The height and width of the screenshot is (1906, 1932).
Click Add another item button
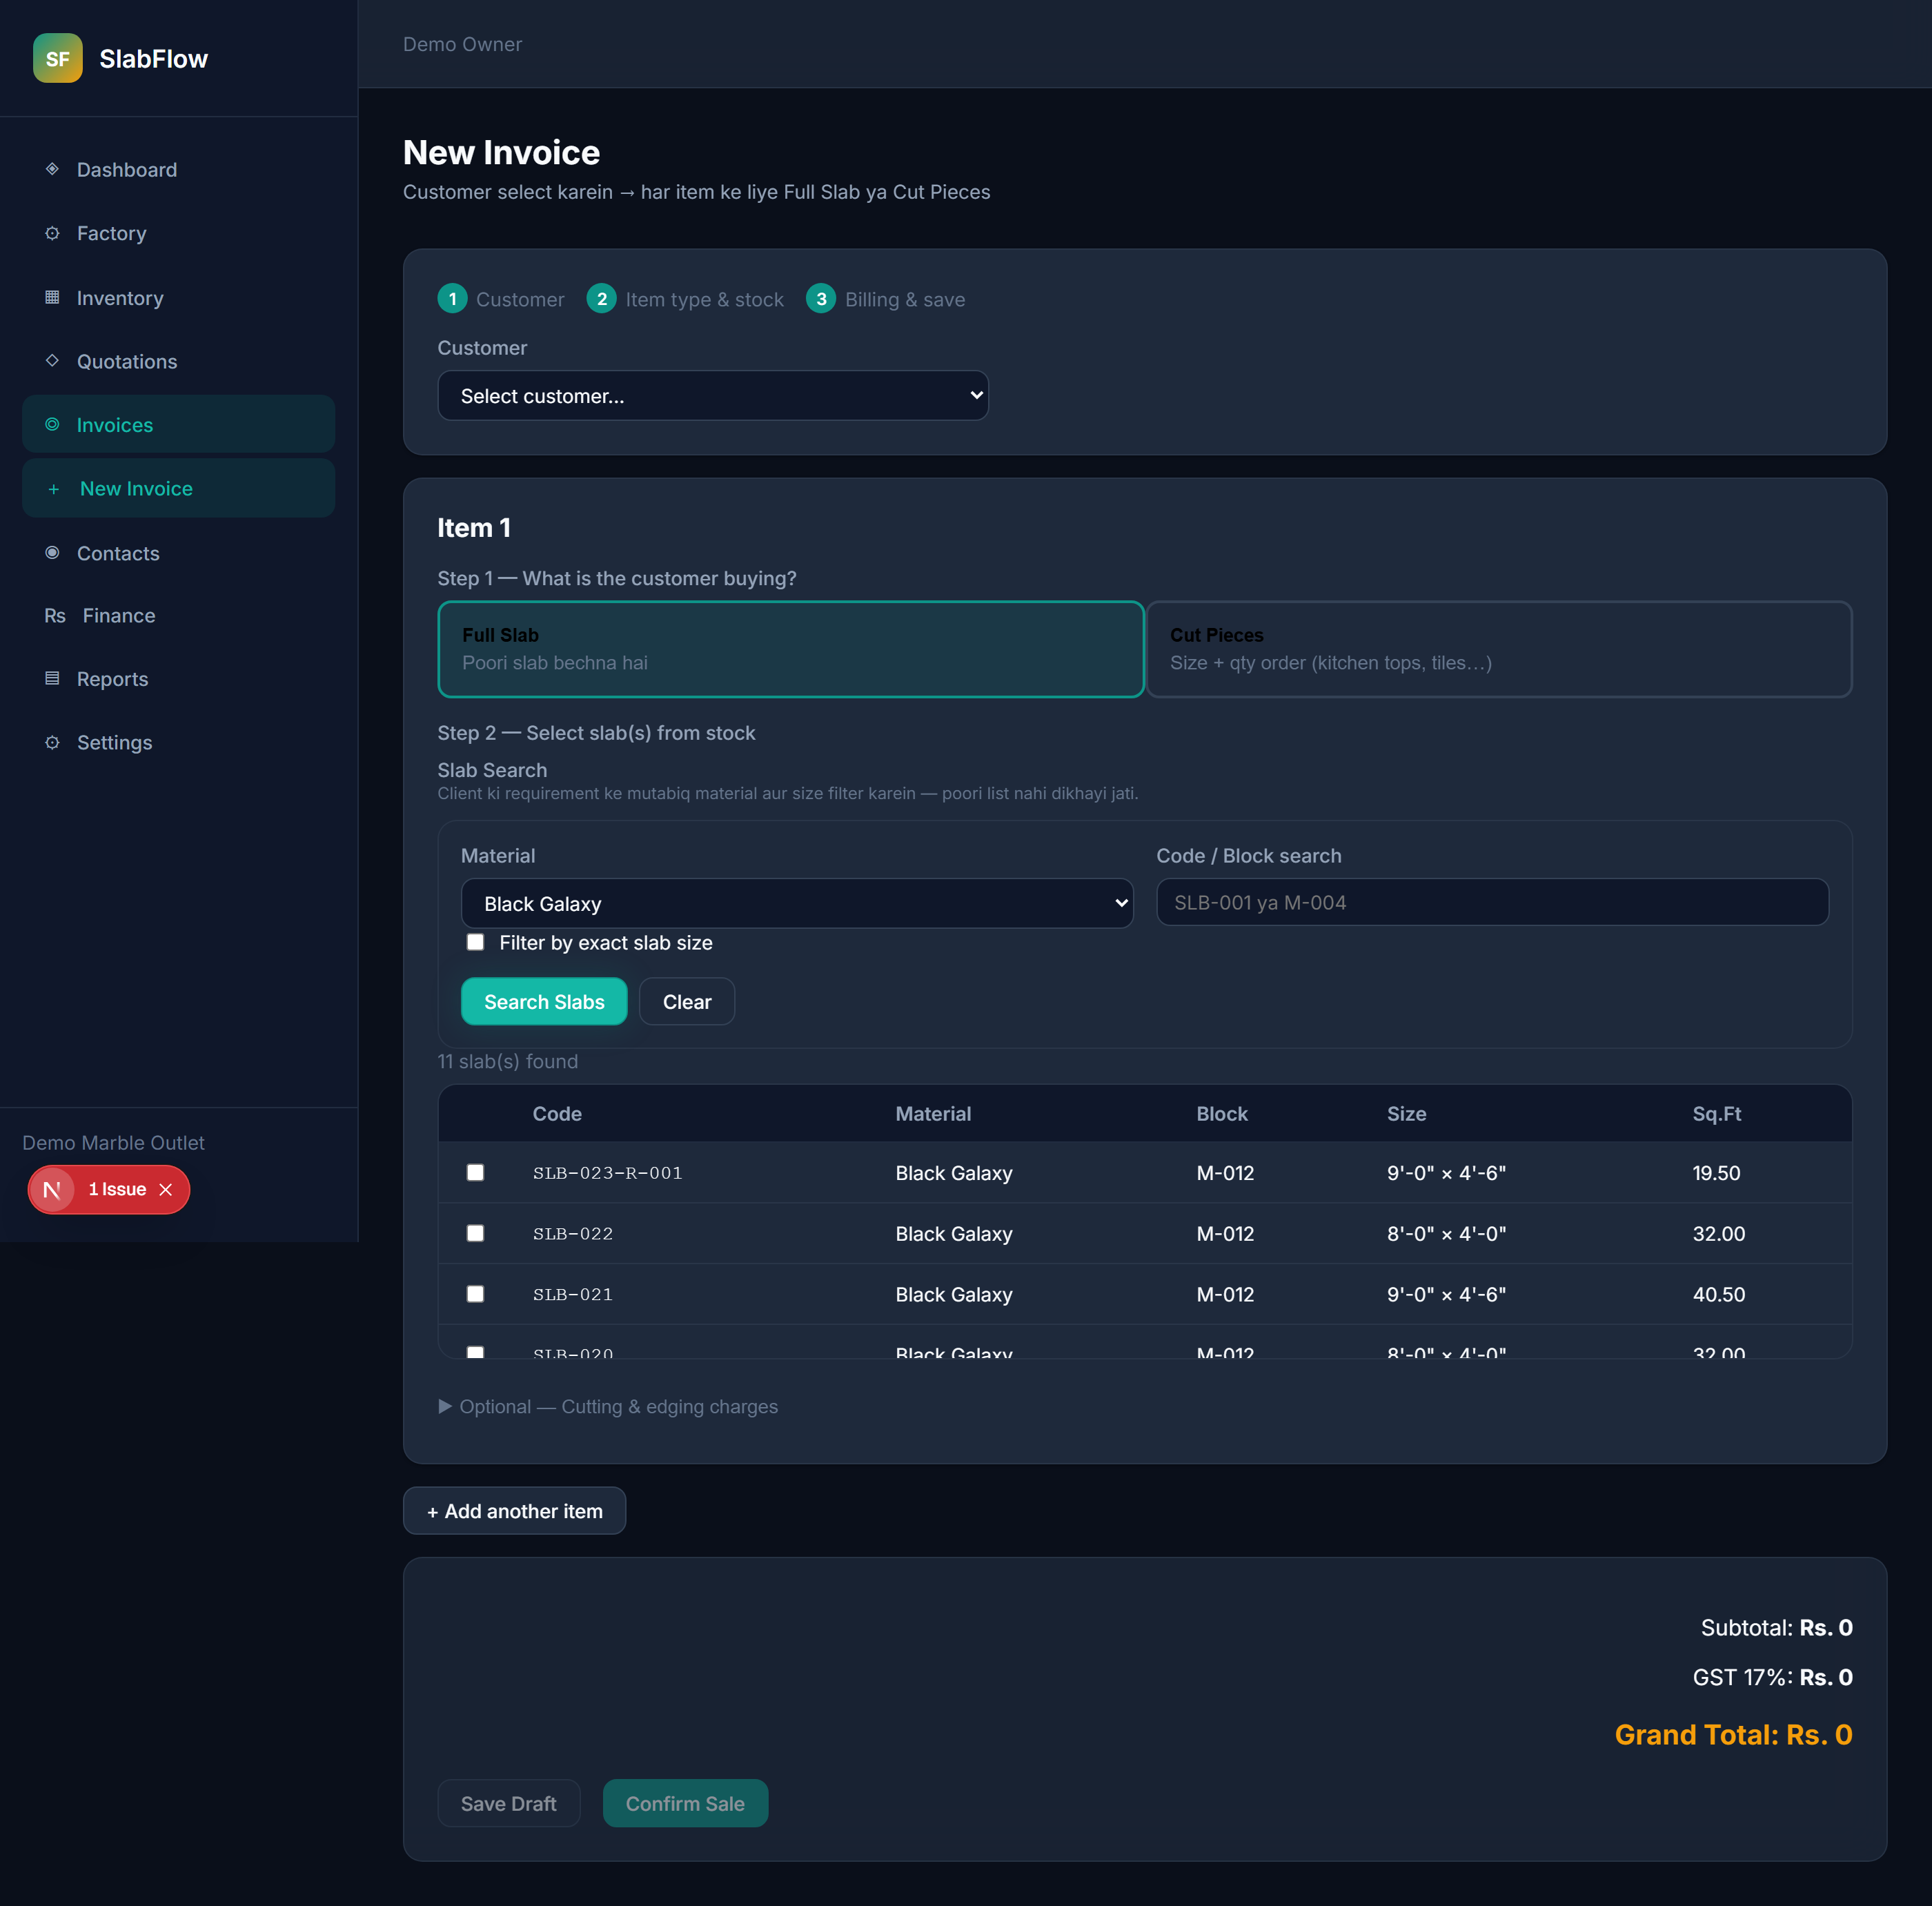[x=514, y=1511]
